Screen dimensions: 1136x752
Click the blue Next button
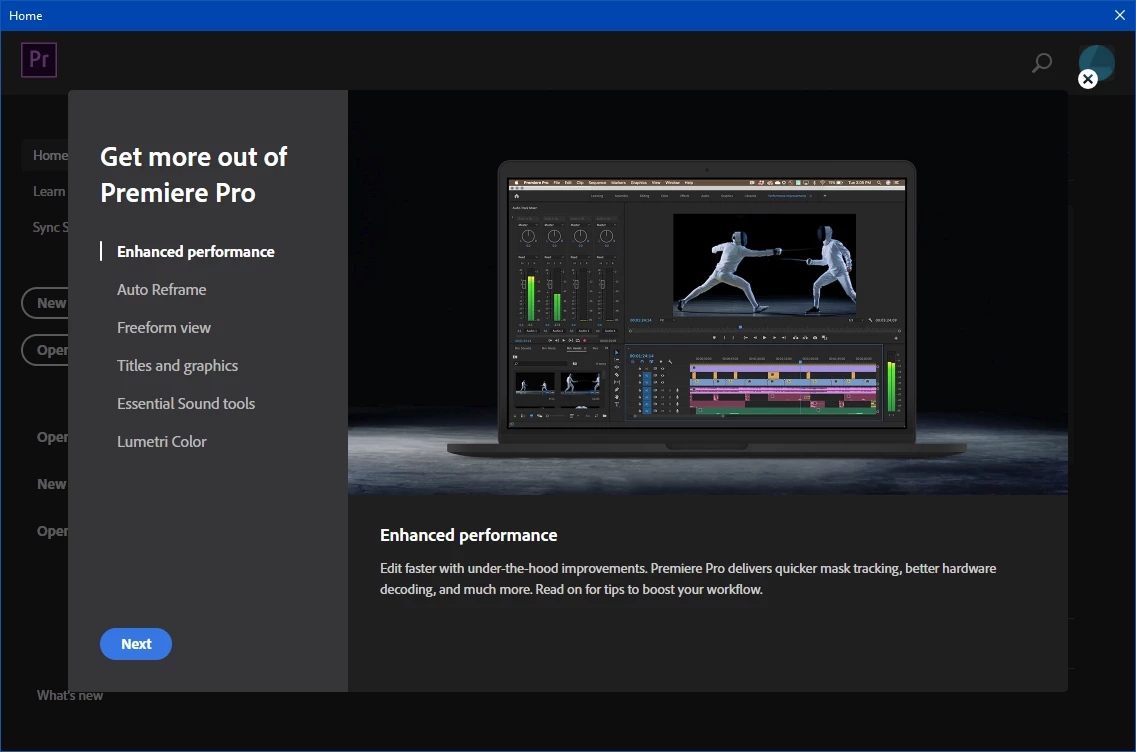(x=135, y=644)
